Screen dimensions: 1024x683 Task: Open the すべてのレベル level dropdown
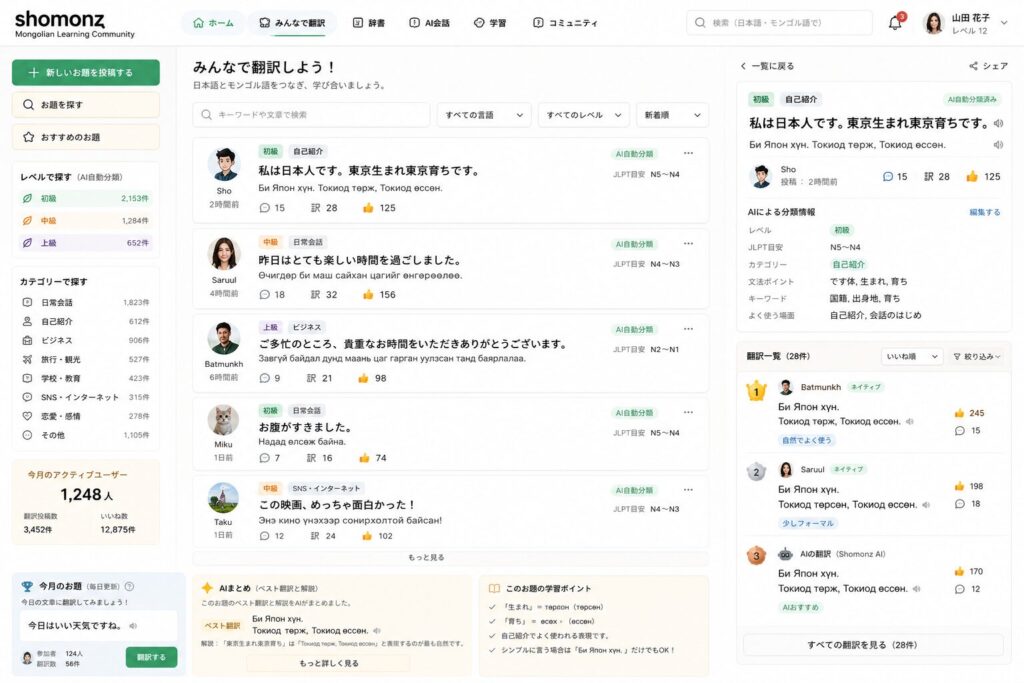pyautogui.click(x=584, y=115)
